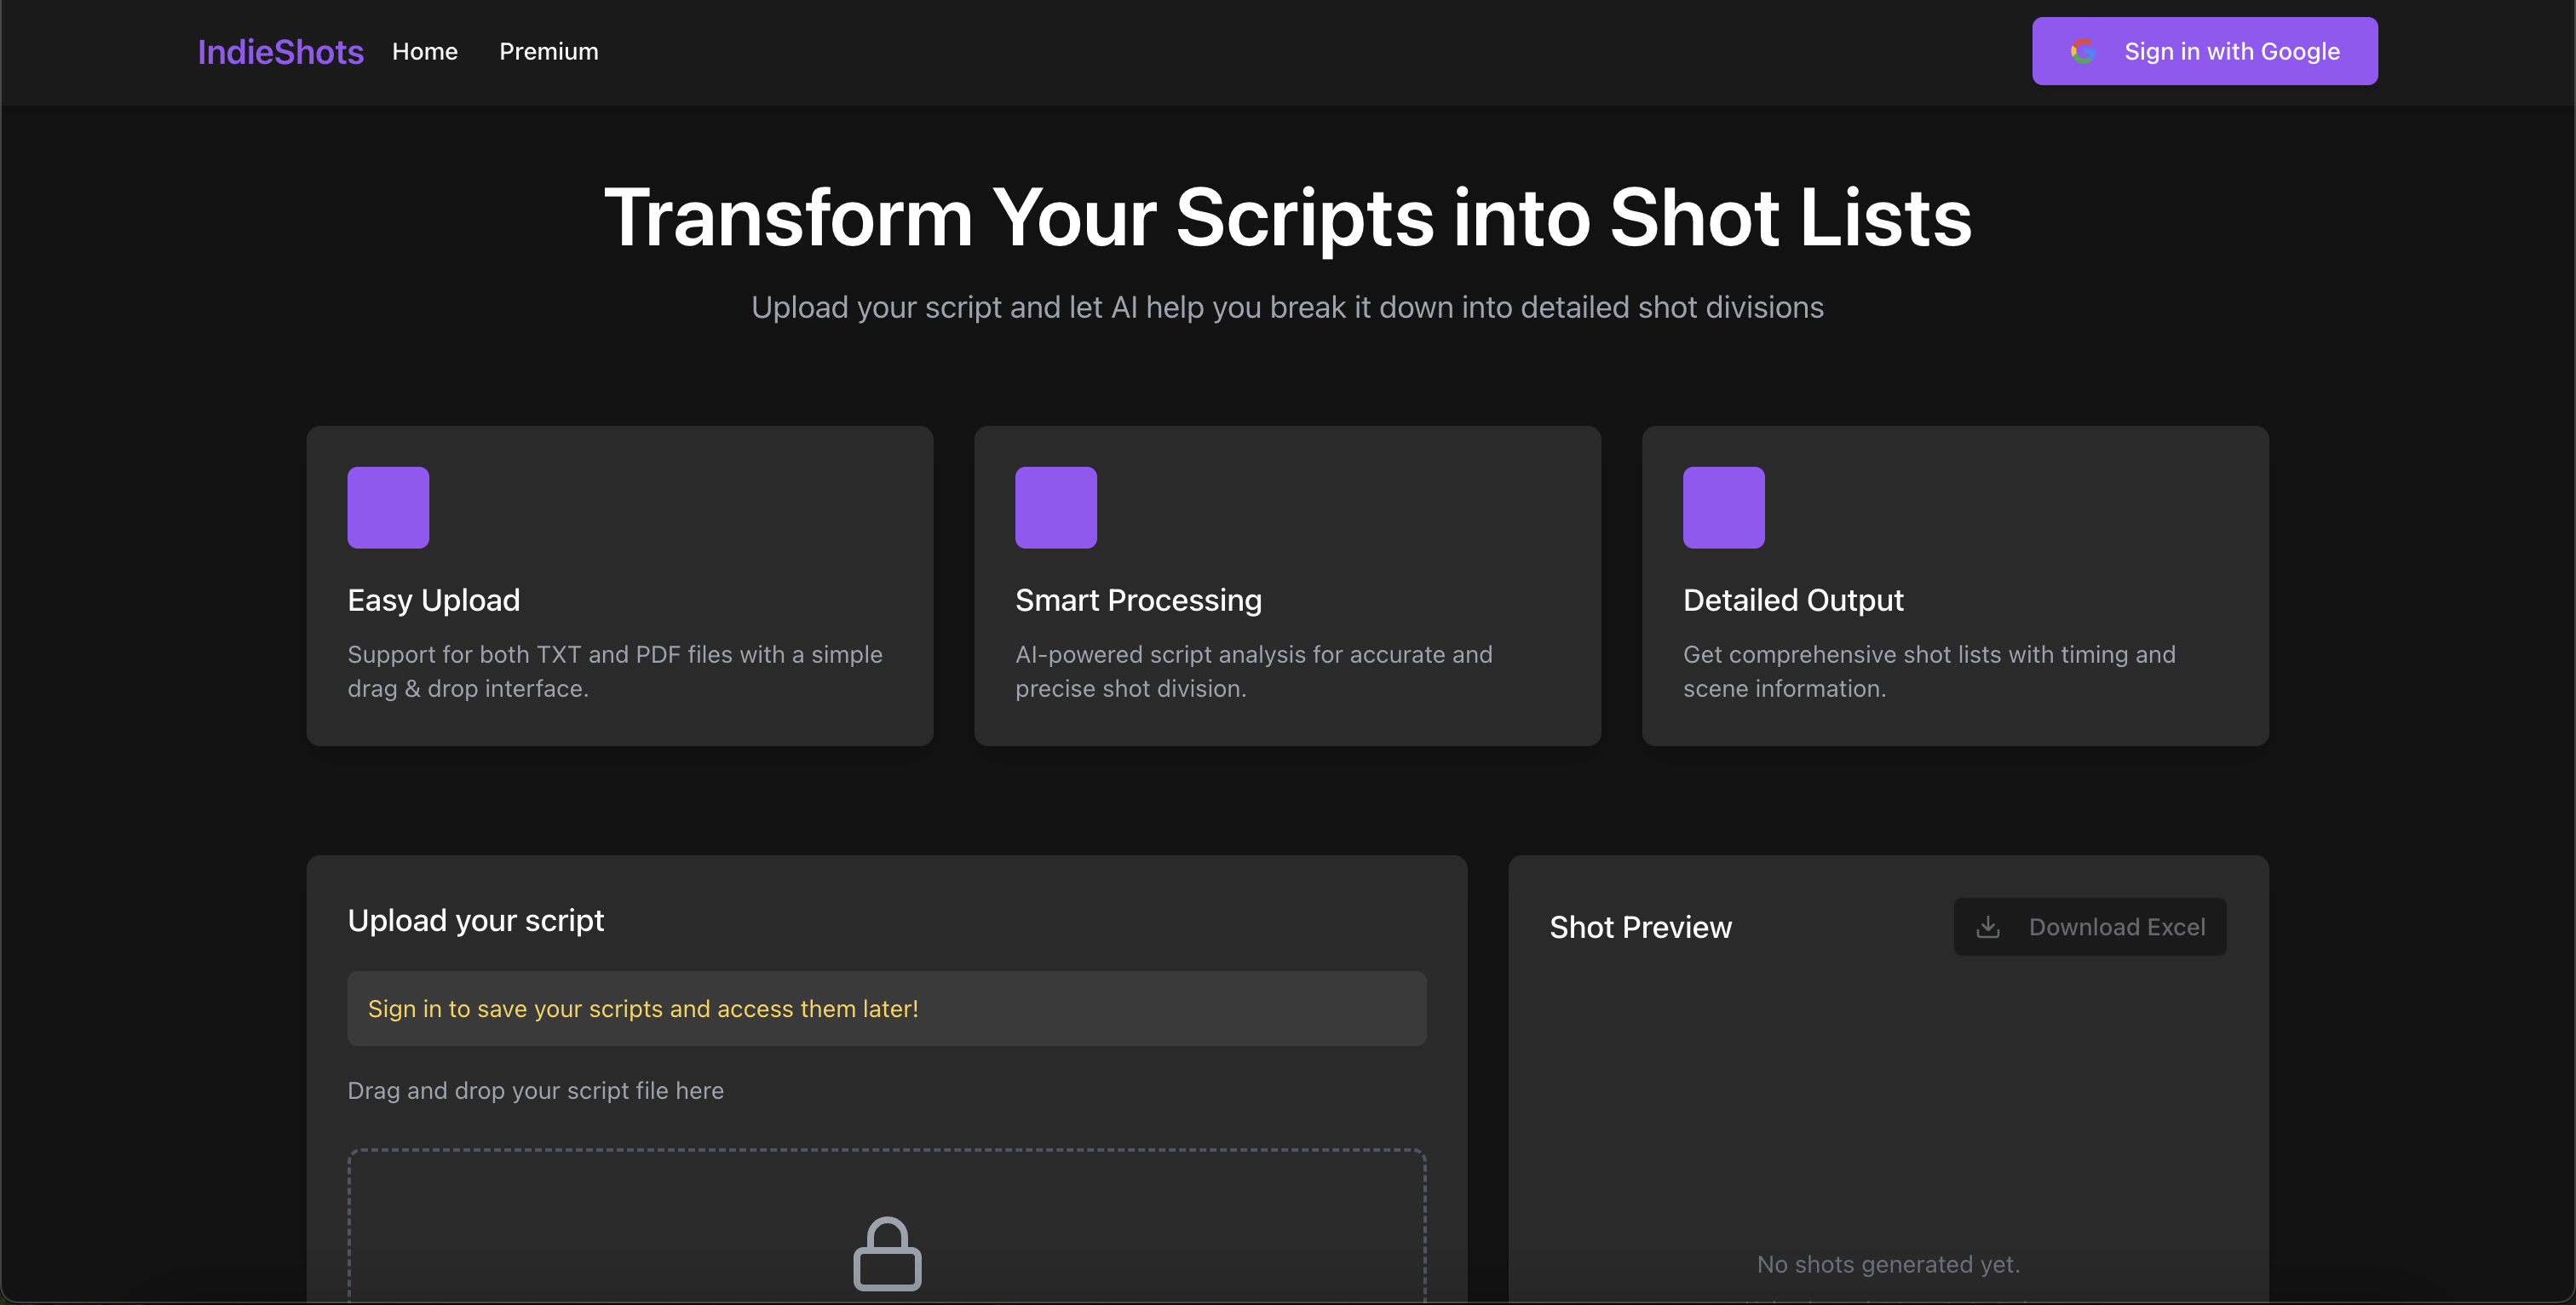The height and width of the screenshot is (1305, 2576).
Task: Click the Smart Processing purple icon
Action: (1056, 507)
